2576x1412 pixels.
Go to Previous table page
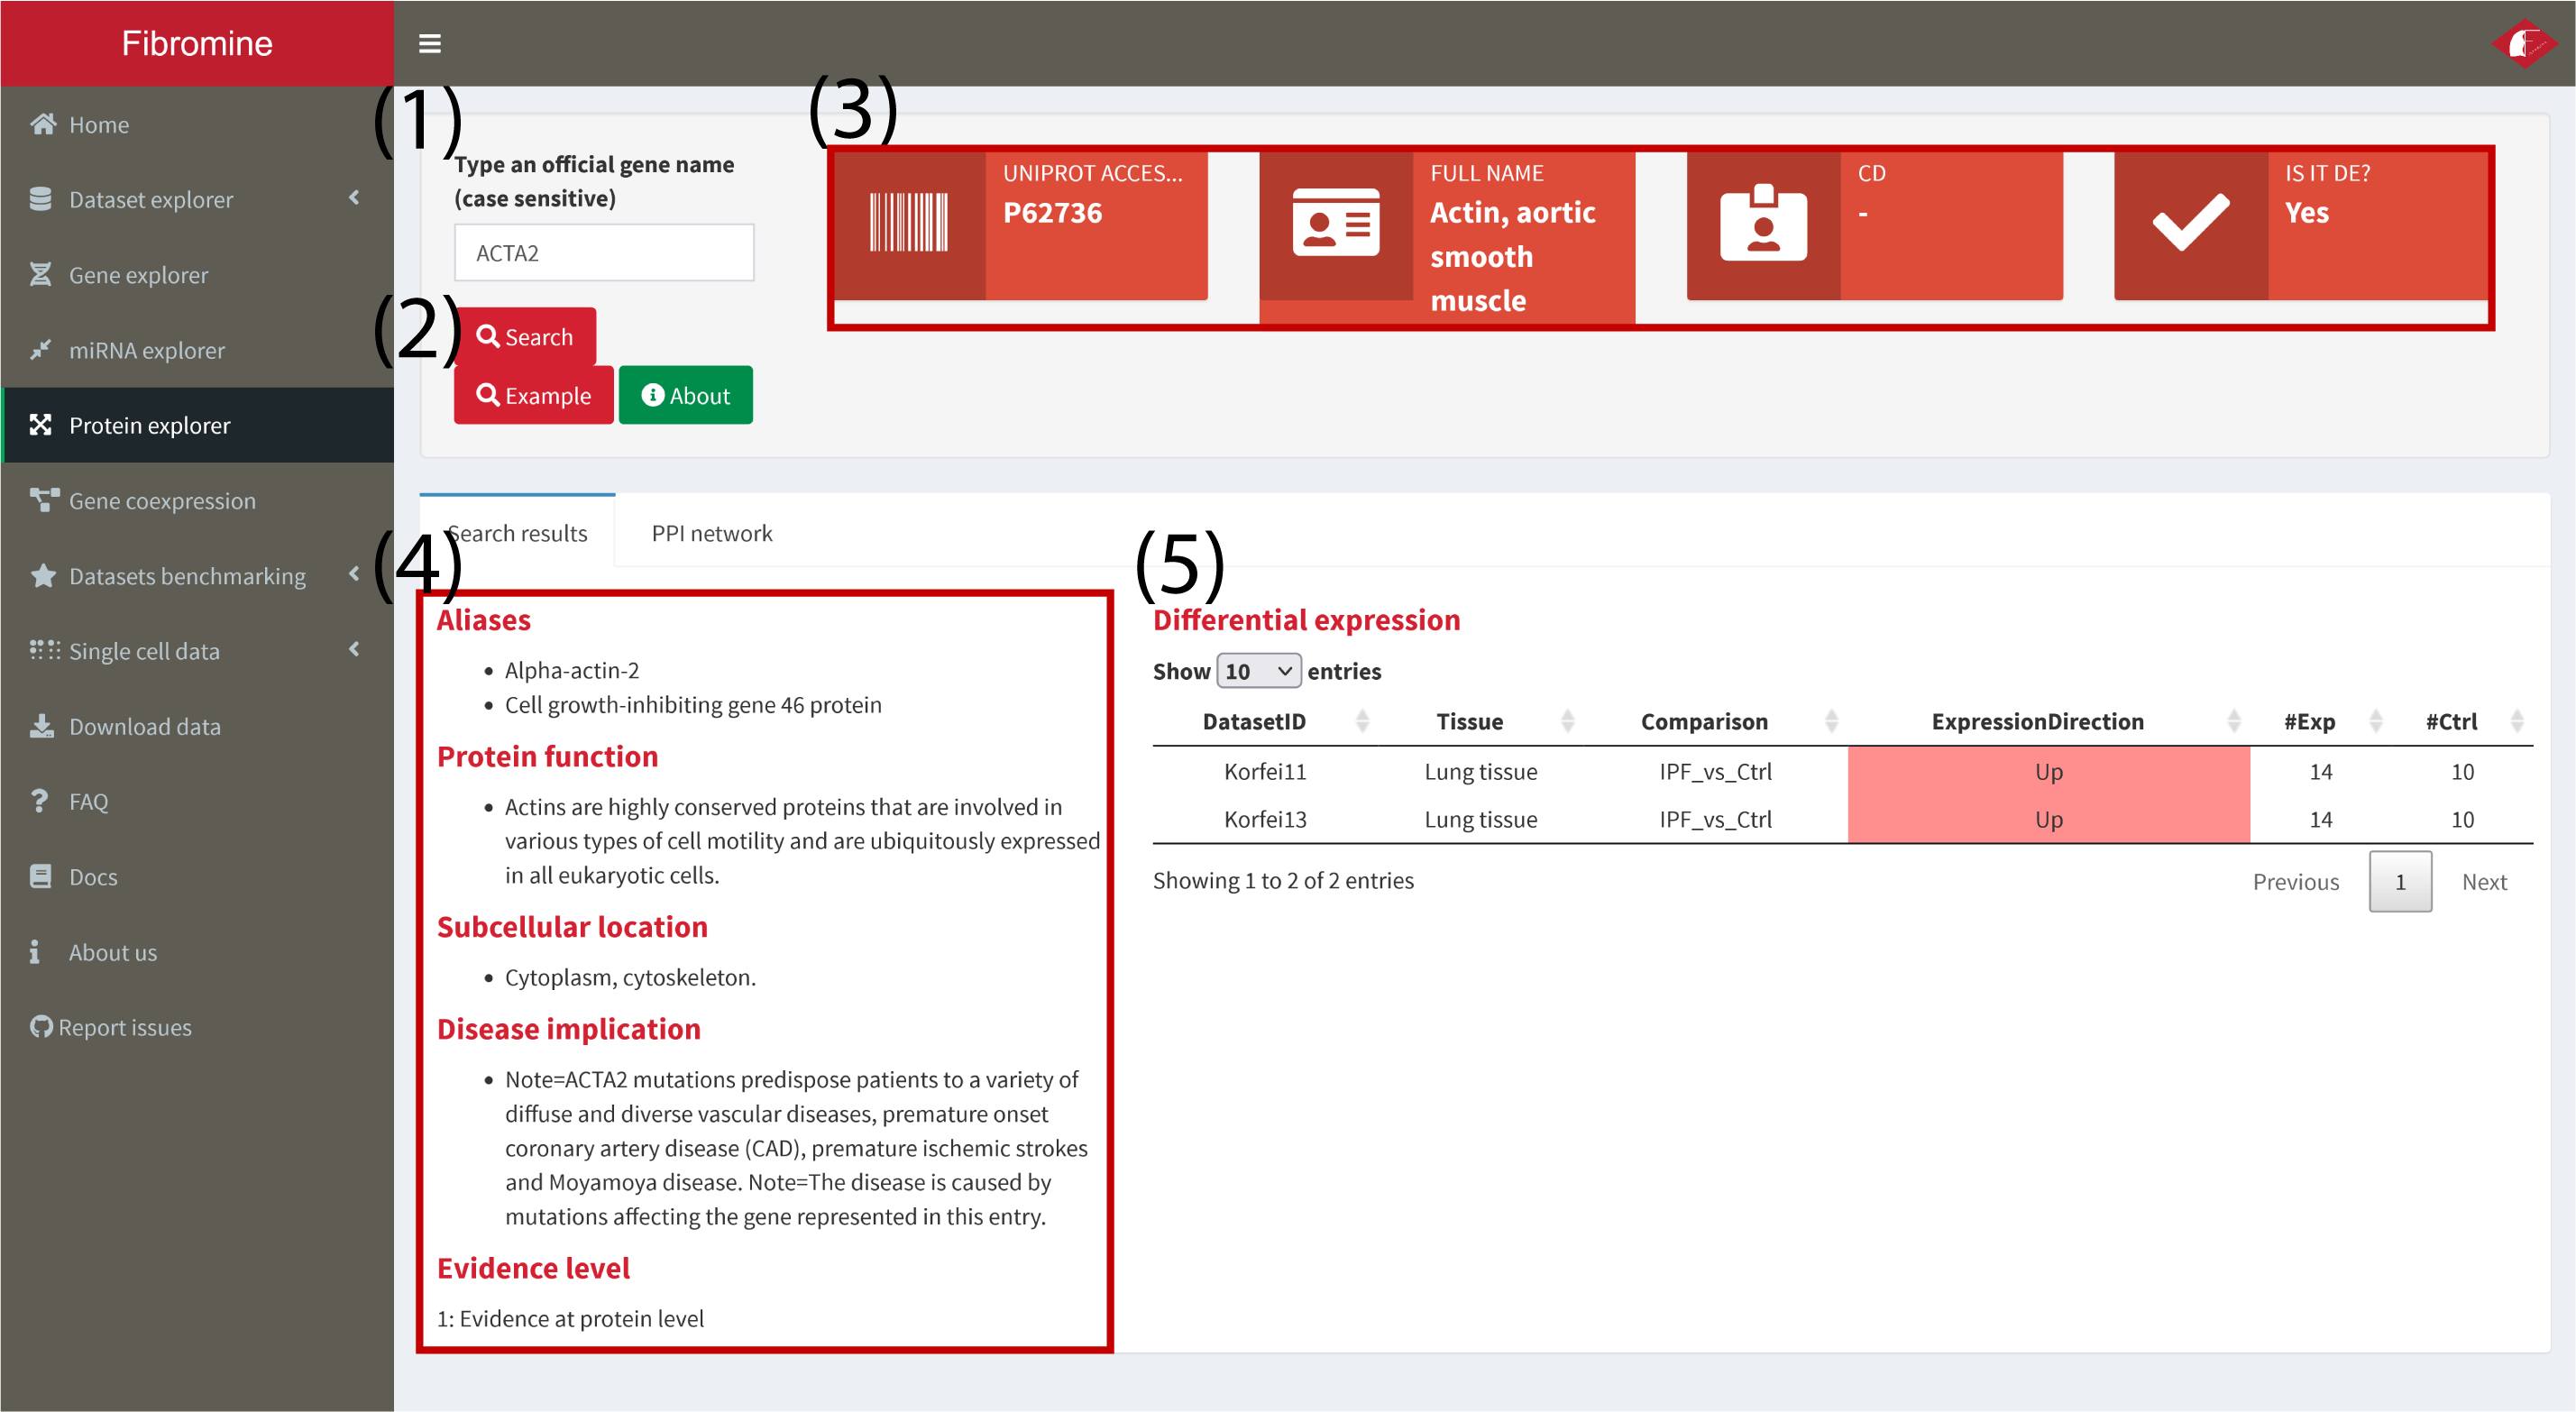click(x=2296, y=881)
